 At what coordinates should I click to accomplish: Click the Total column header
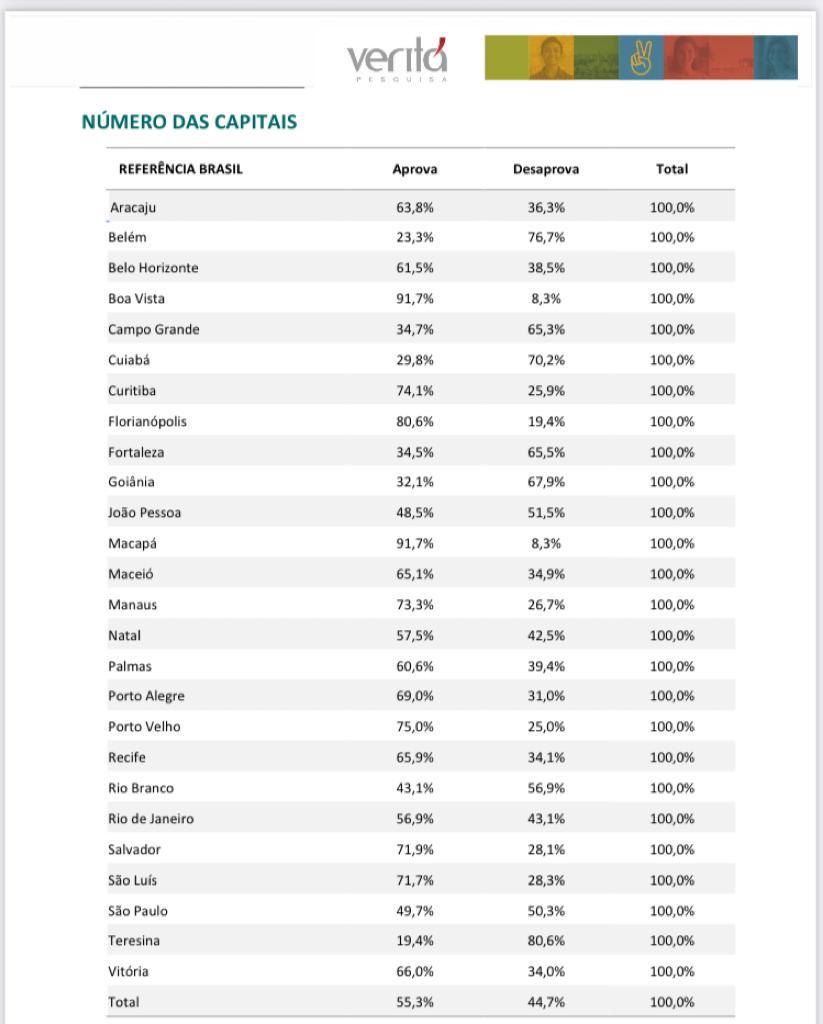click(672, 169)
